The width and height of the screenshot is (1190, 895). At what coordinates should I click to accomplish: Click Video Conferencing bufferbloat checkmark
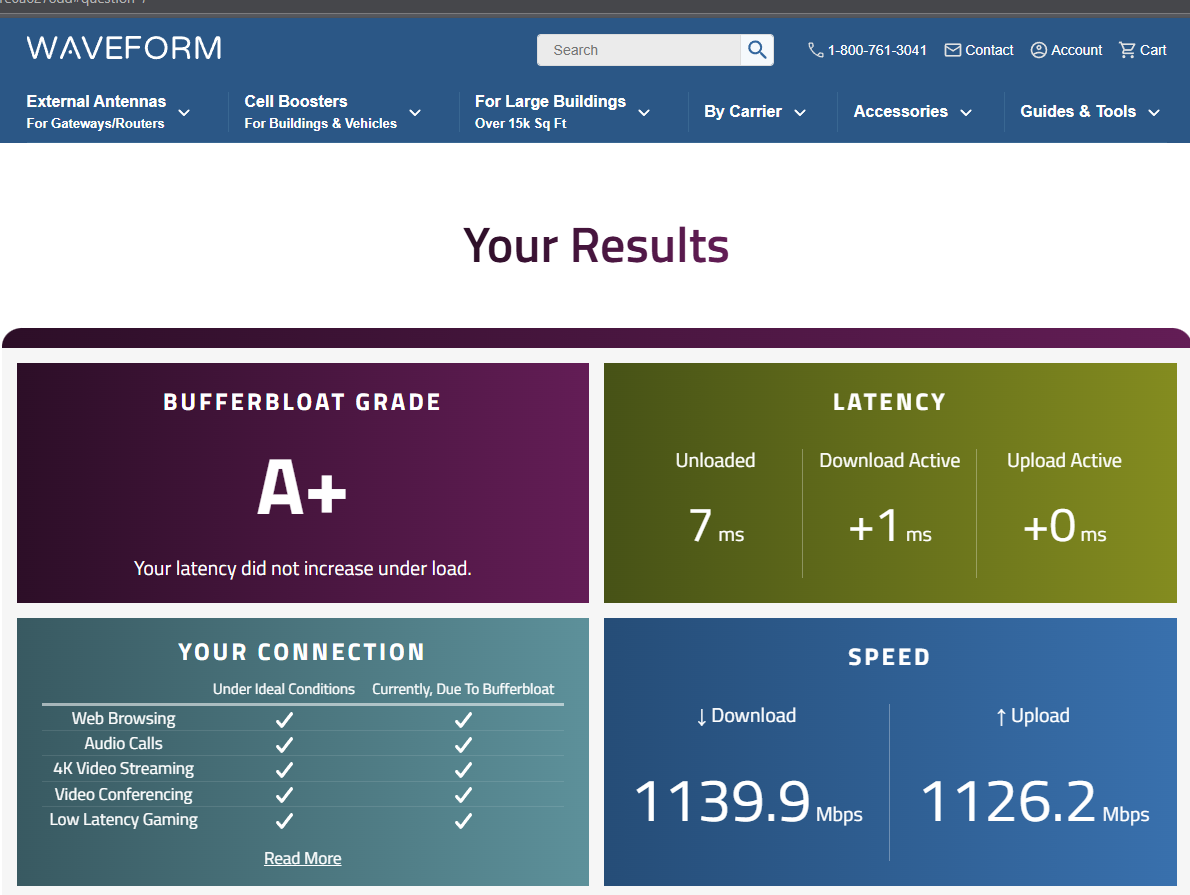463,795
